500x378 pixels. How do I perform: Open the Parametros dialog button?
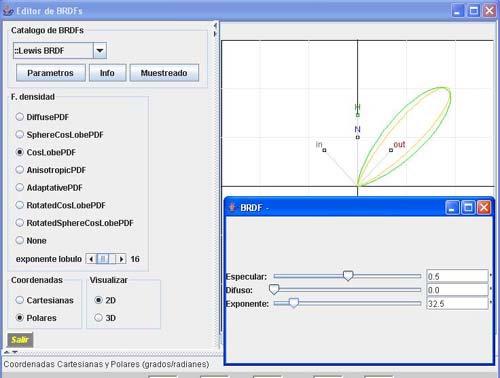(x=51, y=73)
